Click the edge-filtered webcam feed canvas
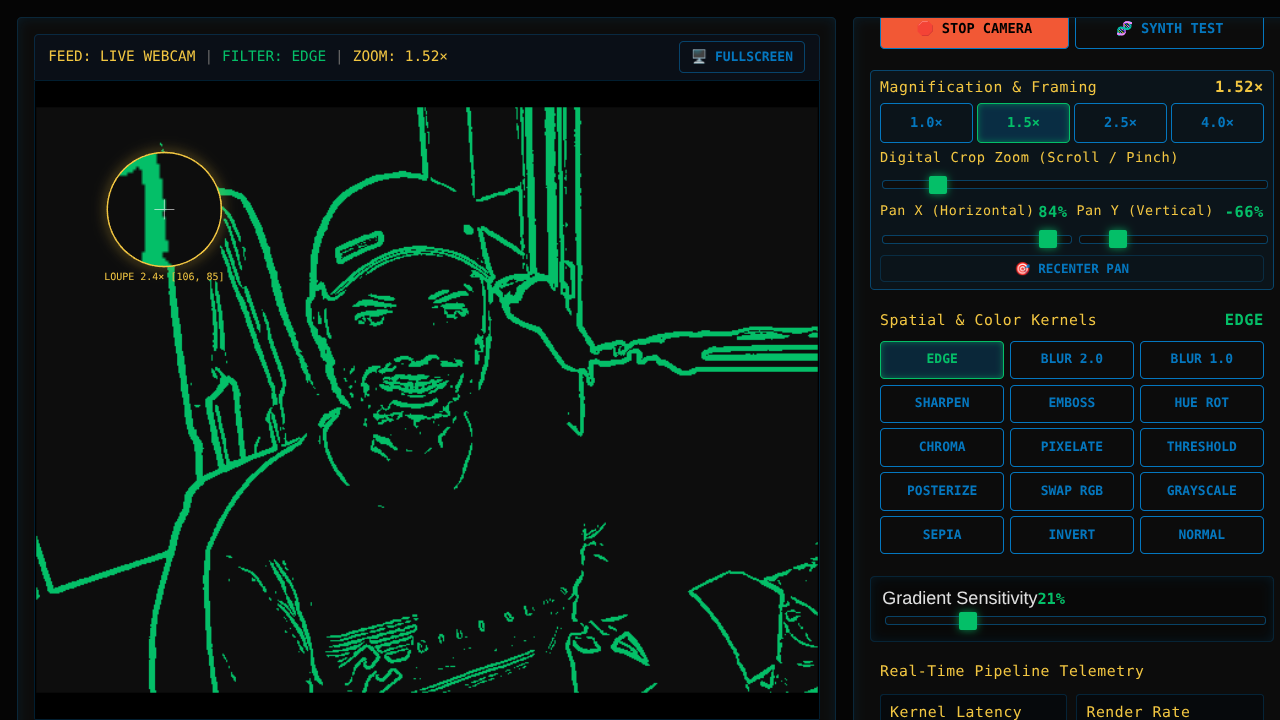 coord(427,400)
